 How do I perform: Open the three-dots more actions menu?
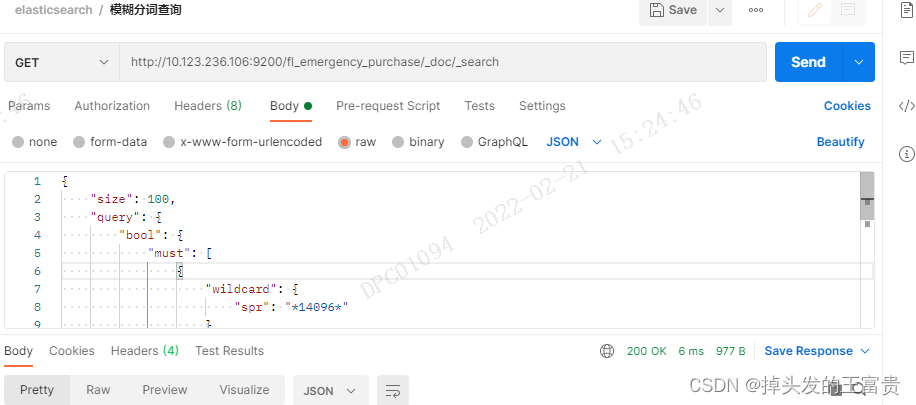coord(756,10)
